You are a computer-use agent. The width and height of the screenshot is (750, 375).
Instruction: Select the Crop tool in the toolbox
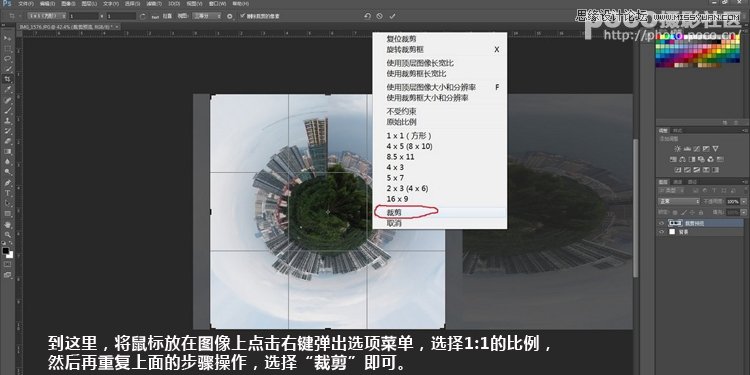[8, 79]
